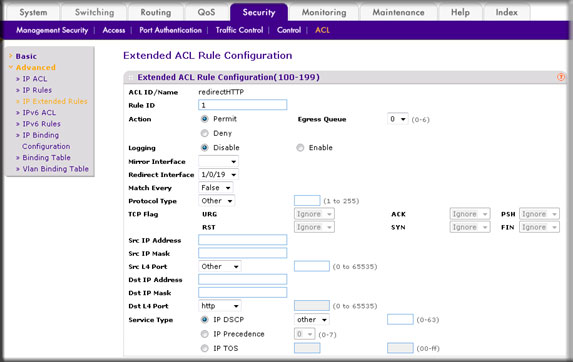Open the IP Precedence value dropdown

click(304, 334)
